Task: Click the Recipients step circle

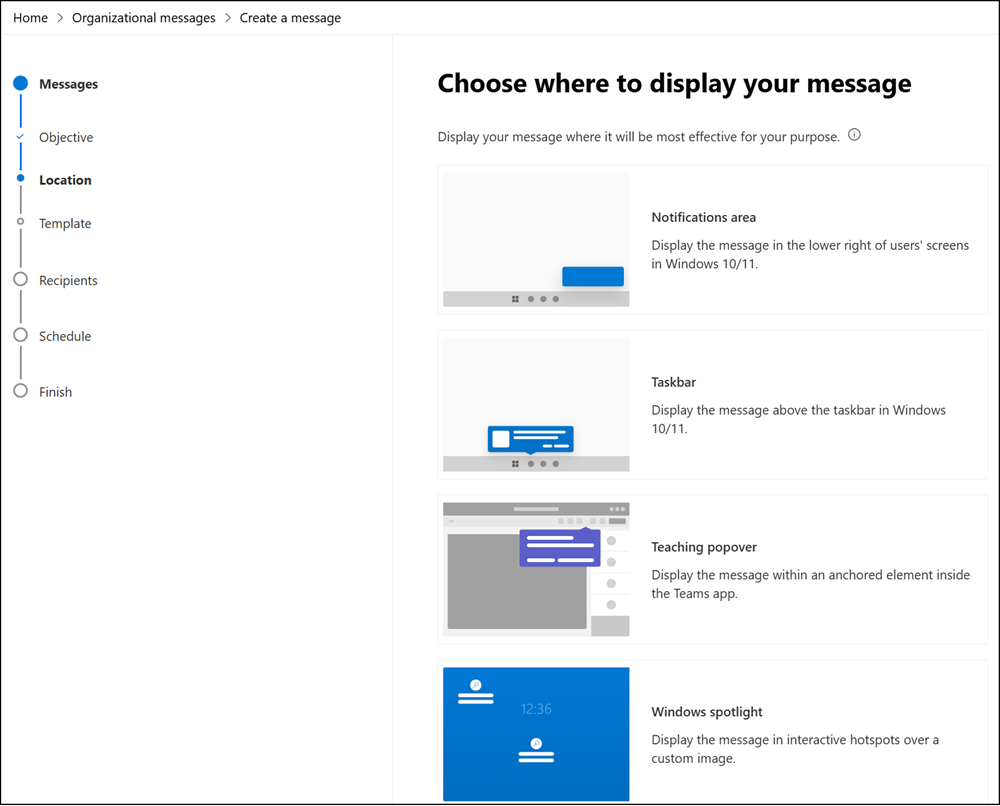Action: (x=21, y=280)
